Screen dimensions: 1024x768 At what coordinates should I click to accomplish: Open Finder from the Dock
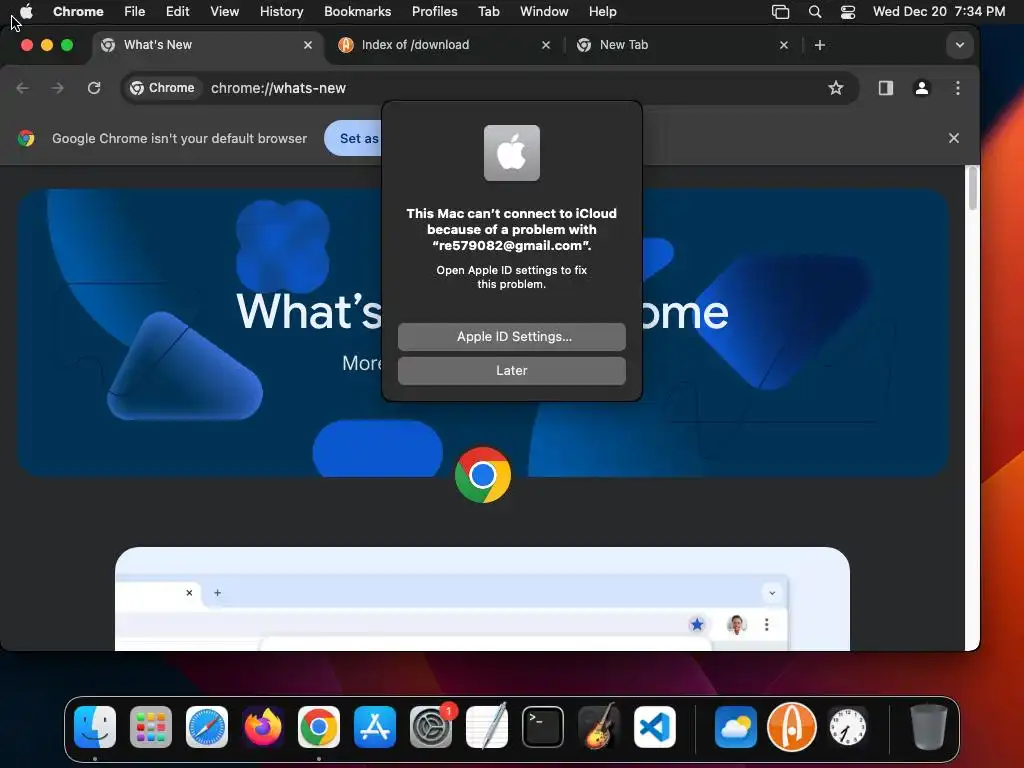(x=95, y=727)
